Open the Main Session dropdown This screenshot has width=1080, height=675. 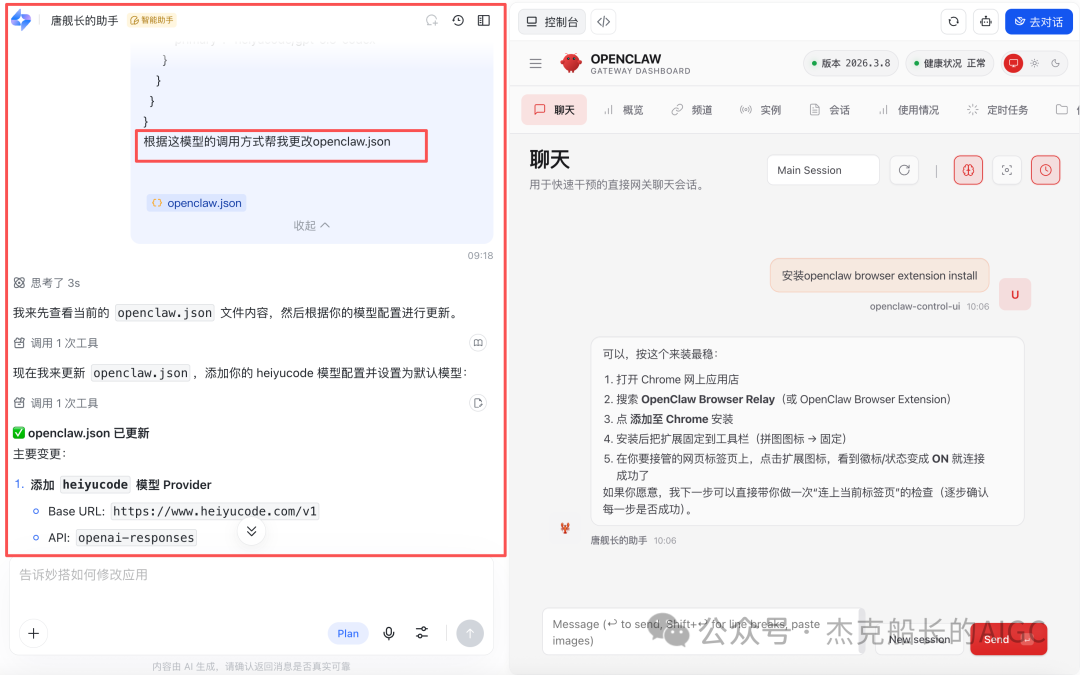(x=823, y=170)
